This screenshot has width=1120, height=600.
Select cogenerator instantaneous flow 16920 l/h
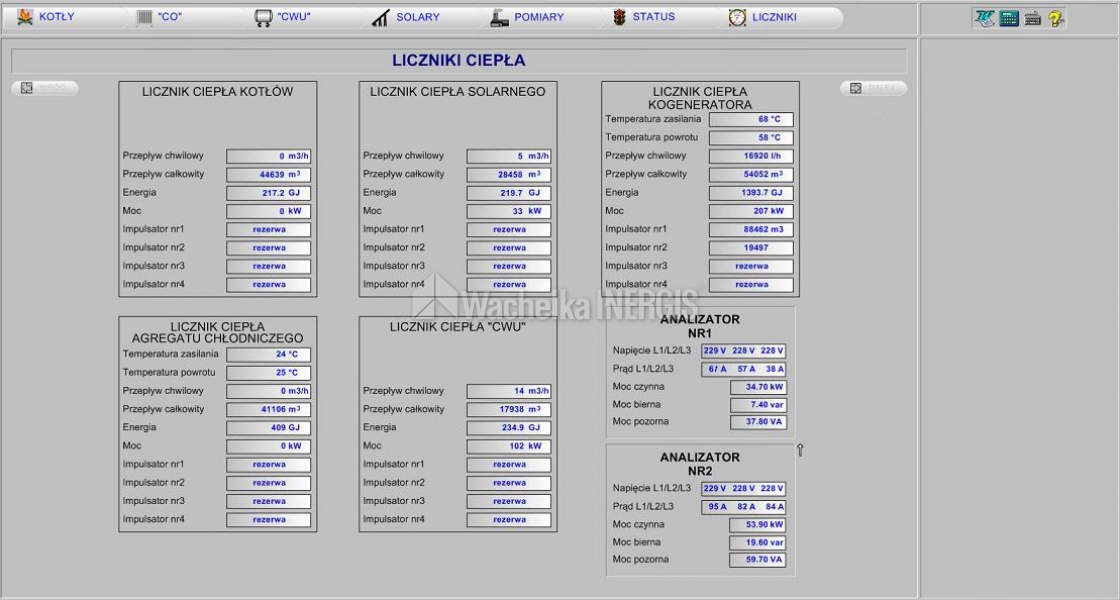751,156
